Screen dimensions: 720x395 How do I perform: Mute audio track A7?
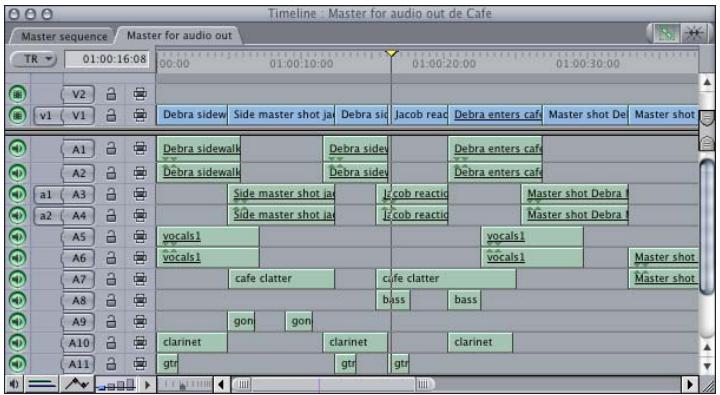pos(17,279)
